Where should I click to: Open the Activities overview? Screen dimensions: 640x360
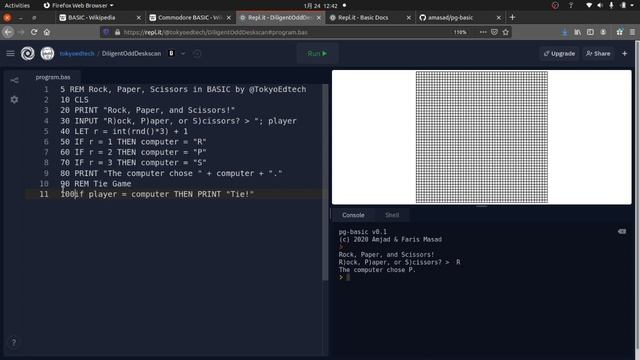[17, 5]
